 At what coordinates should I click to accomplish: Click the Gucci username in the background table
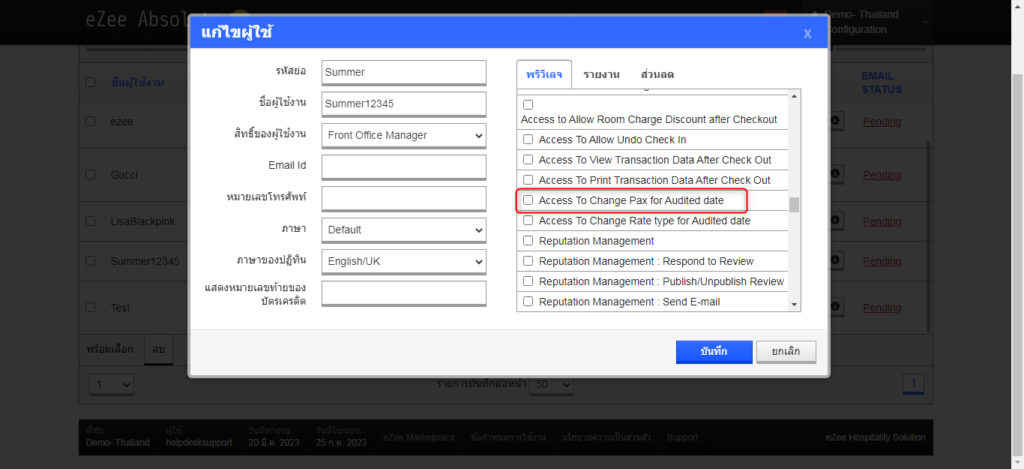coord(124,175)
